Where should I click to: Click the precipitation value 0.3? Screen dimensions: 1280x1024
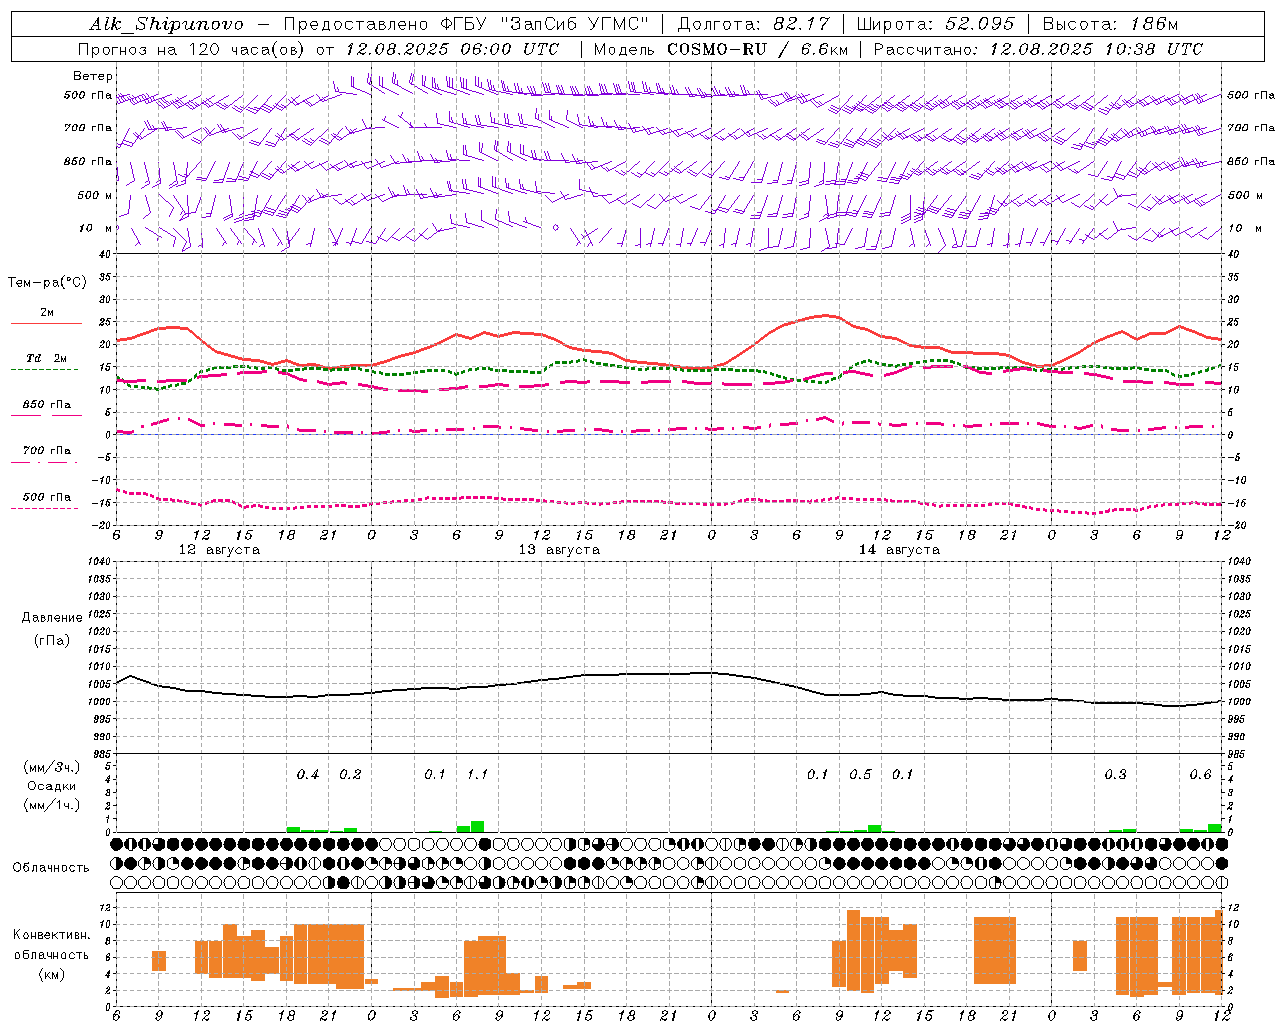(x=1115, y=774)
